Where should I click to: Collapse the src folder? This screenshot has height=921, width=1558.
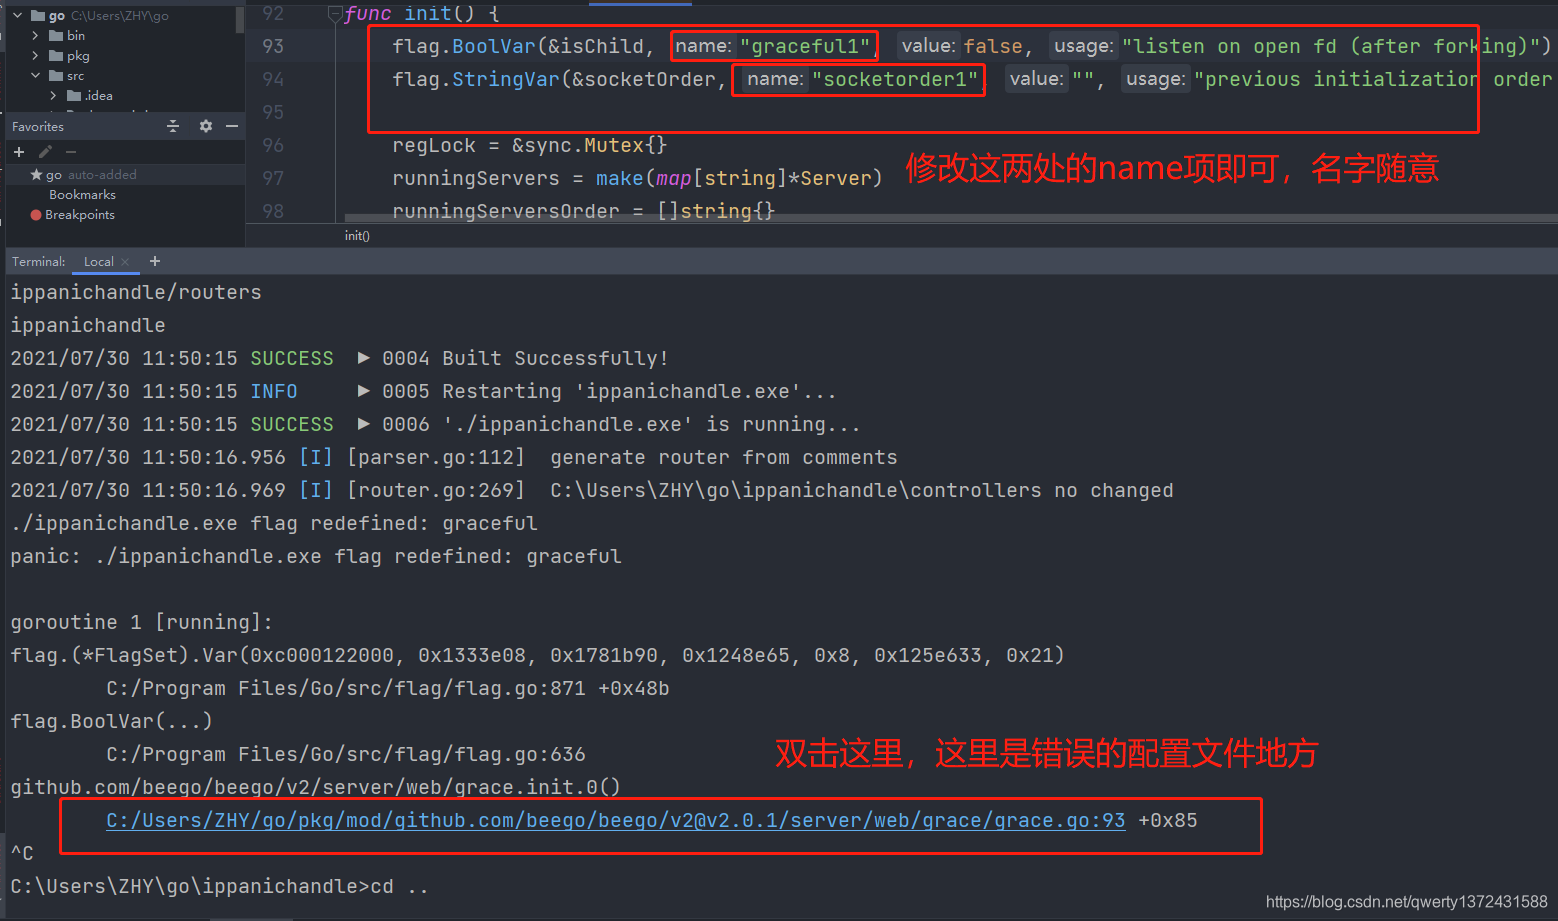(35, 75)
